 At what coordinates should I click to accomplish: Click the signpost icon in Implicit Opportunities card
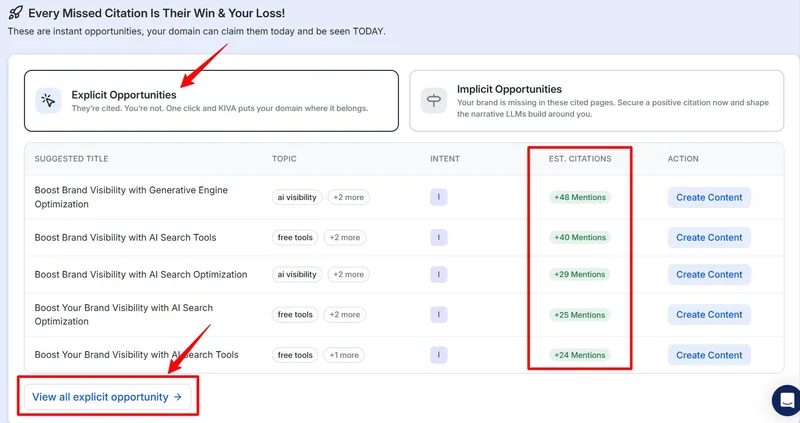tap(434, 100)
